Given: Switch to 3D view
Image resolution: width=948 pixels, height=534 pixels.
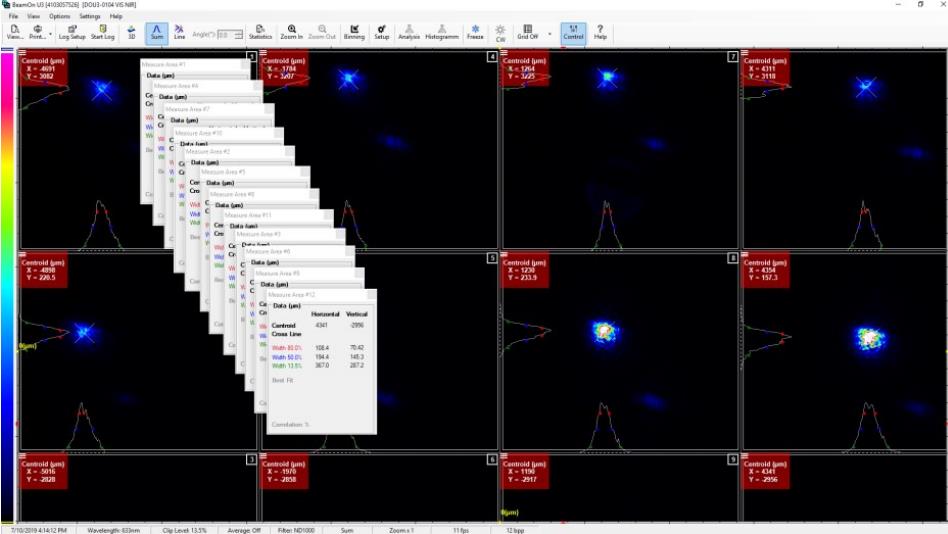Looking at the screenshot, I should tap(131, 32).
